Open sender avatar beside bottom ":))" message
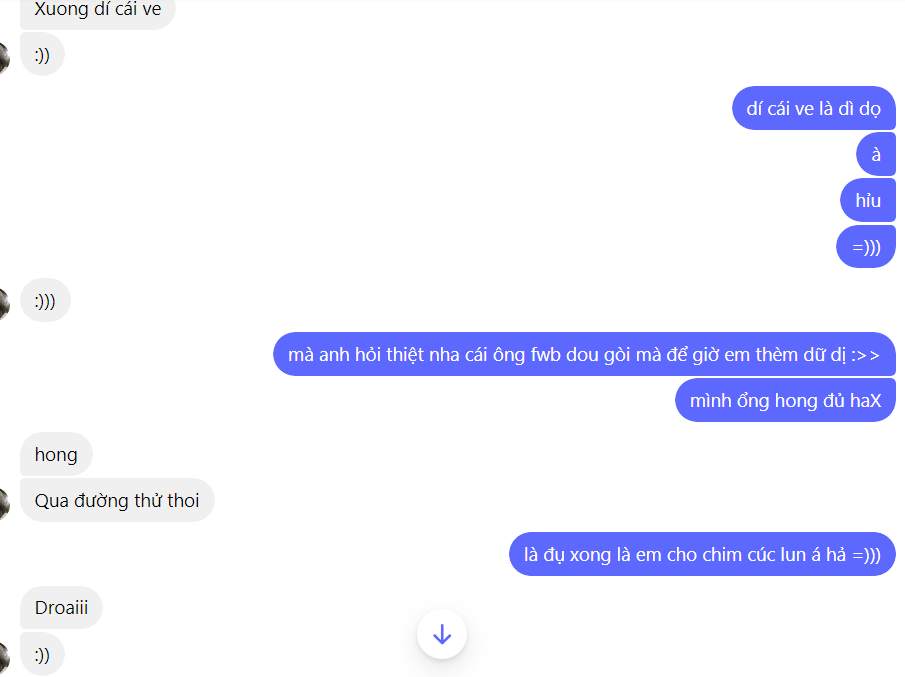Screen dimensions: 905x677 pyautogui.click(x=5, y=657)
